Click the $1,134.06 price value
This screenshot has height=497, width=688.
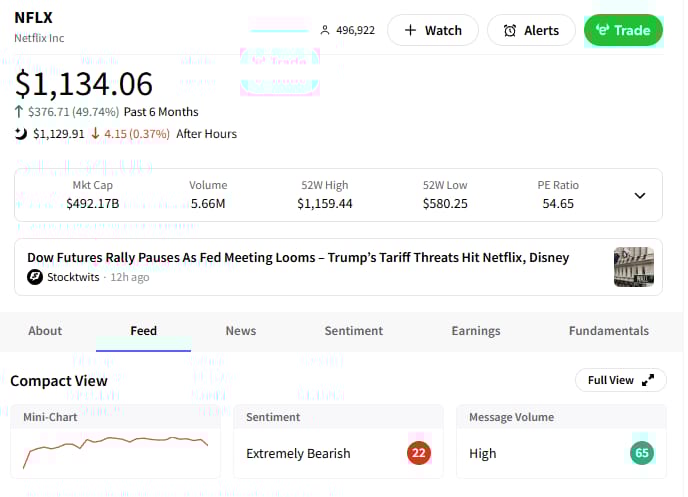(x=84, y=84)
